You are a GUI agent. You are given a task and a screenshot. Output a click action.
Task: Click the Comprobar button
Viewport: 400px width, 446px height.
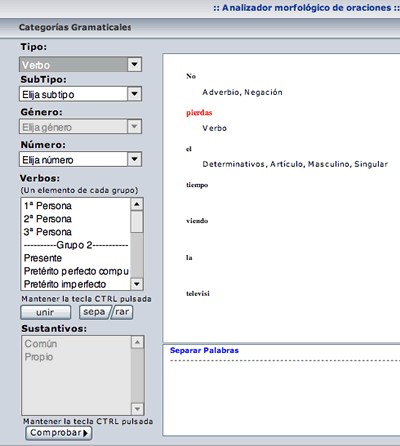pyautogui.click(x=59, y=433)
